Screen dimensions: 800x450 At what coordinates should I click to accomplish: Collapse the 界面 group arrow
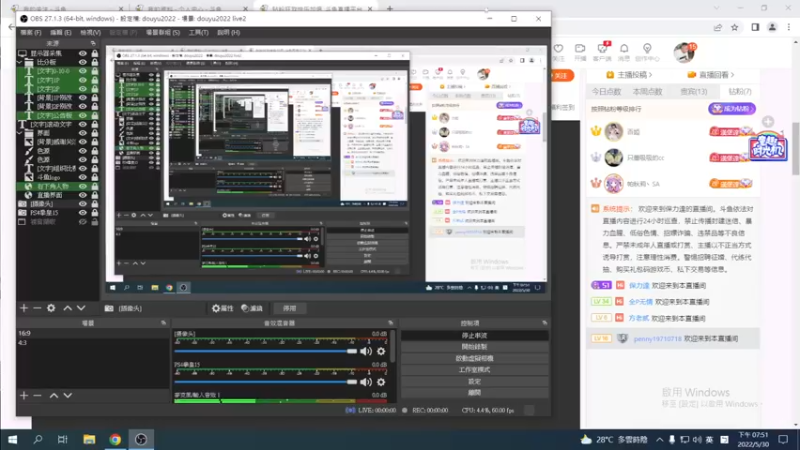pyautogui.click(x=20, y=133)
